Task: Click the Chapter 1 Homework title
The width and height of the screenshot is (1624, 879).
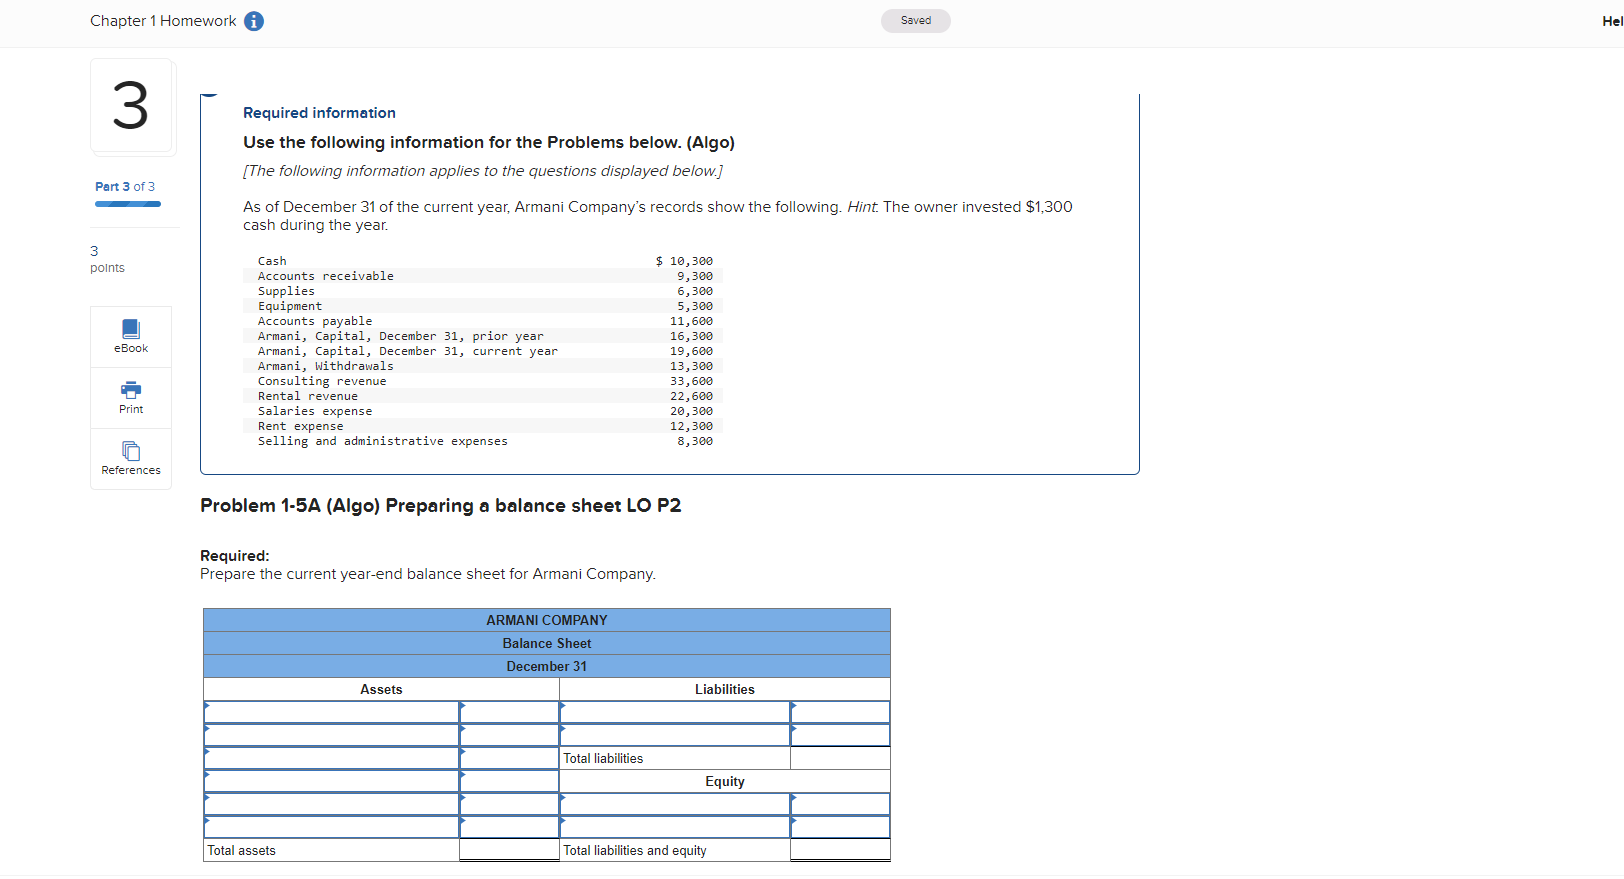Action: [x=163, y=21]
